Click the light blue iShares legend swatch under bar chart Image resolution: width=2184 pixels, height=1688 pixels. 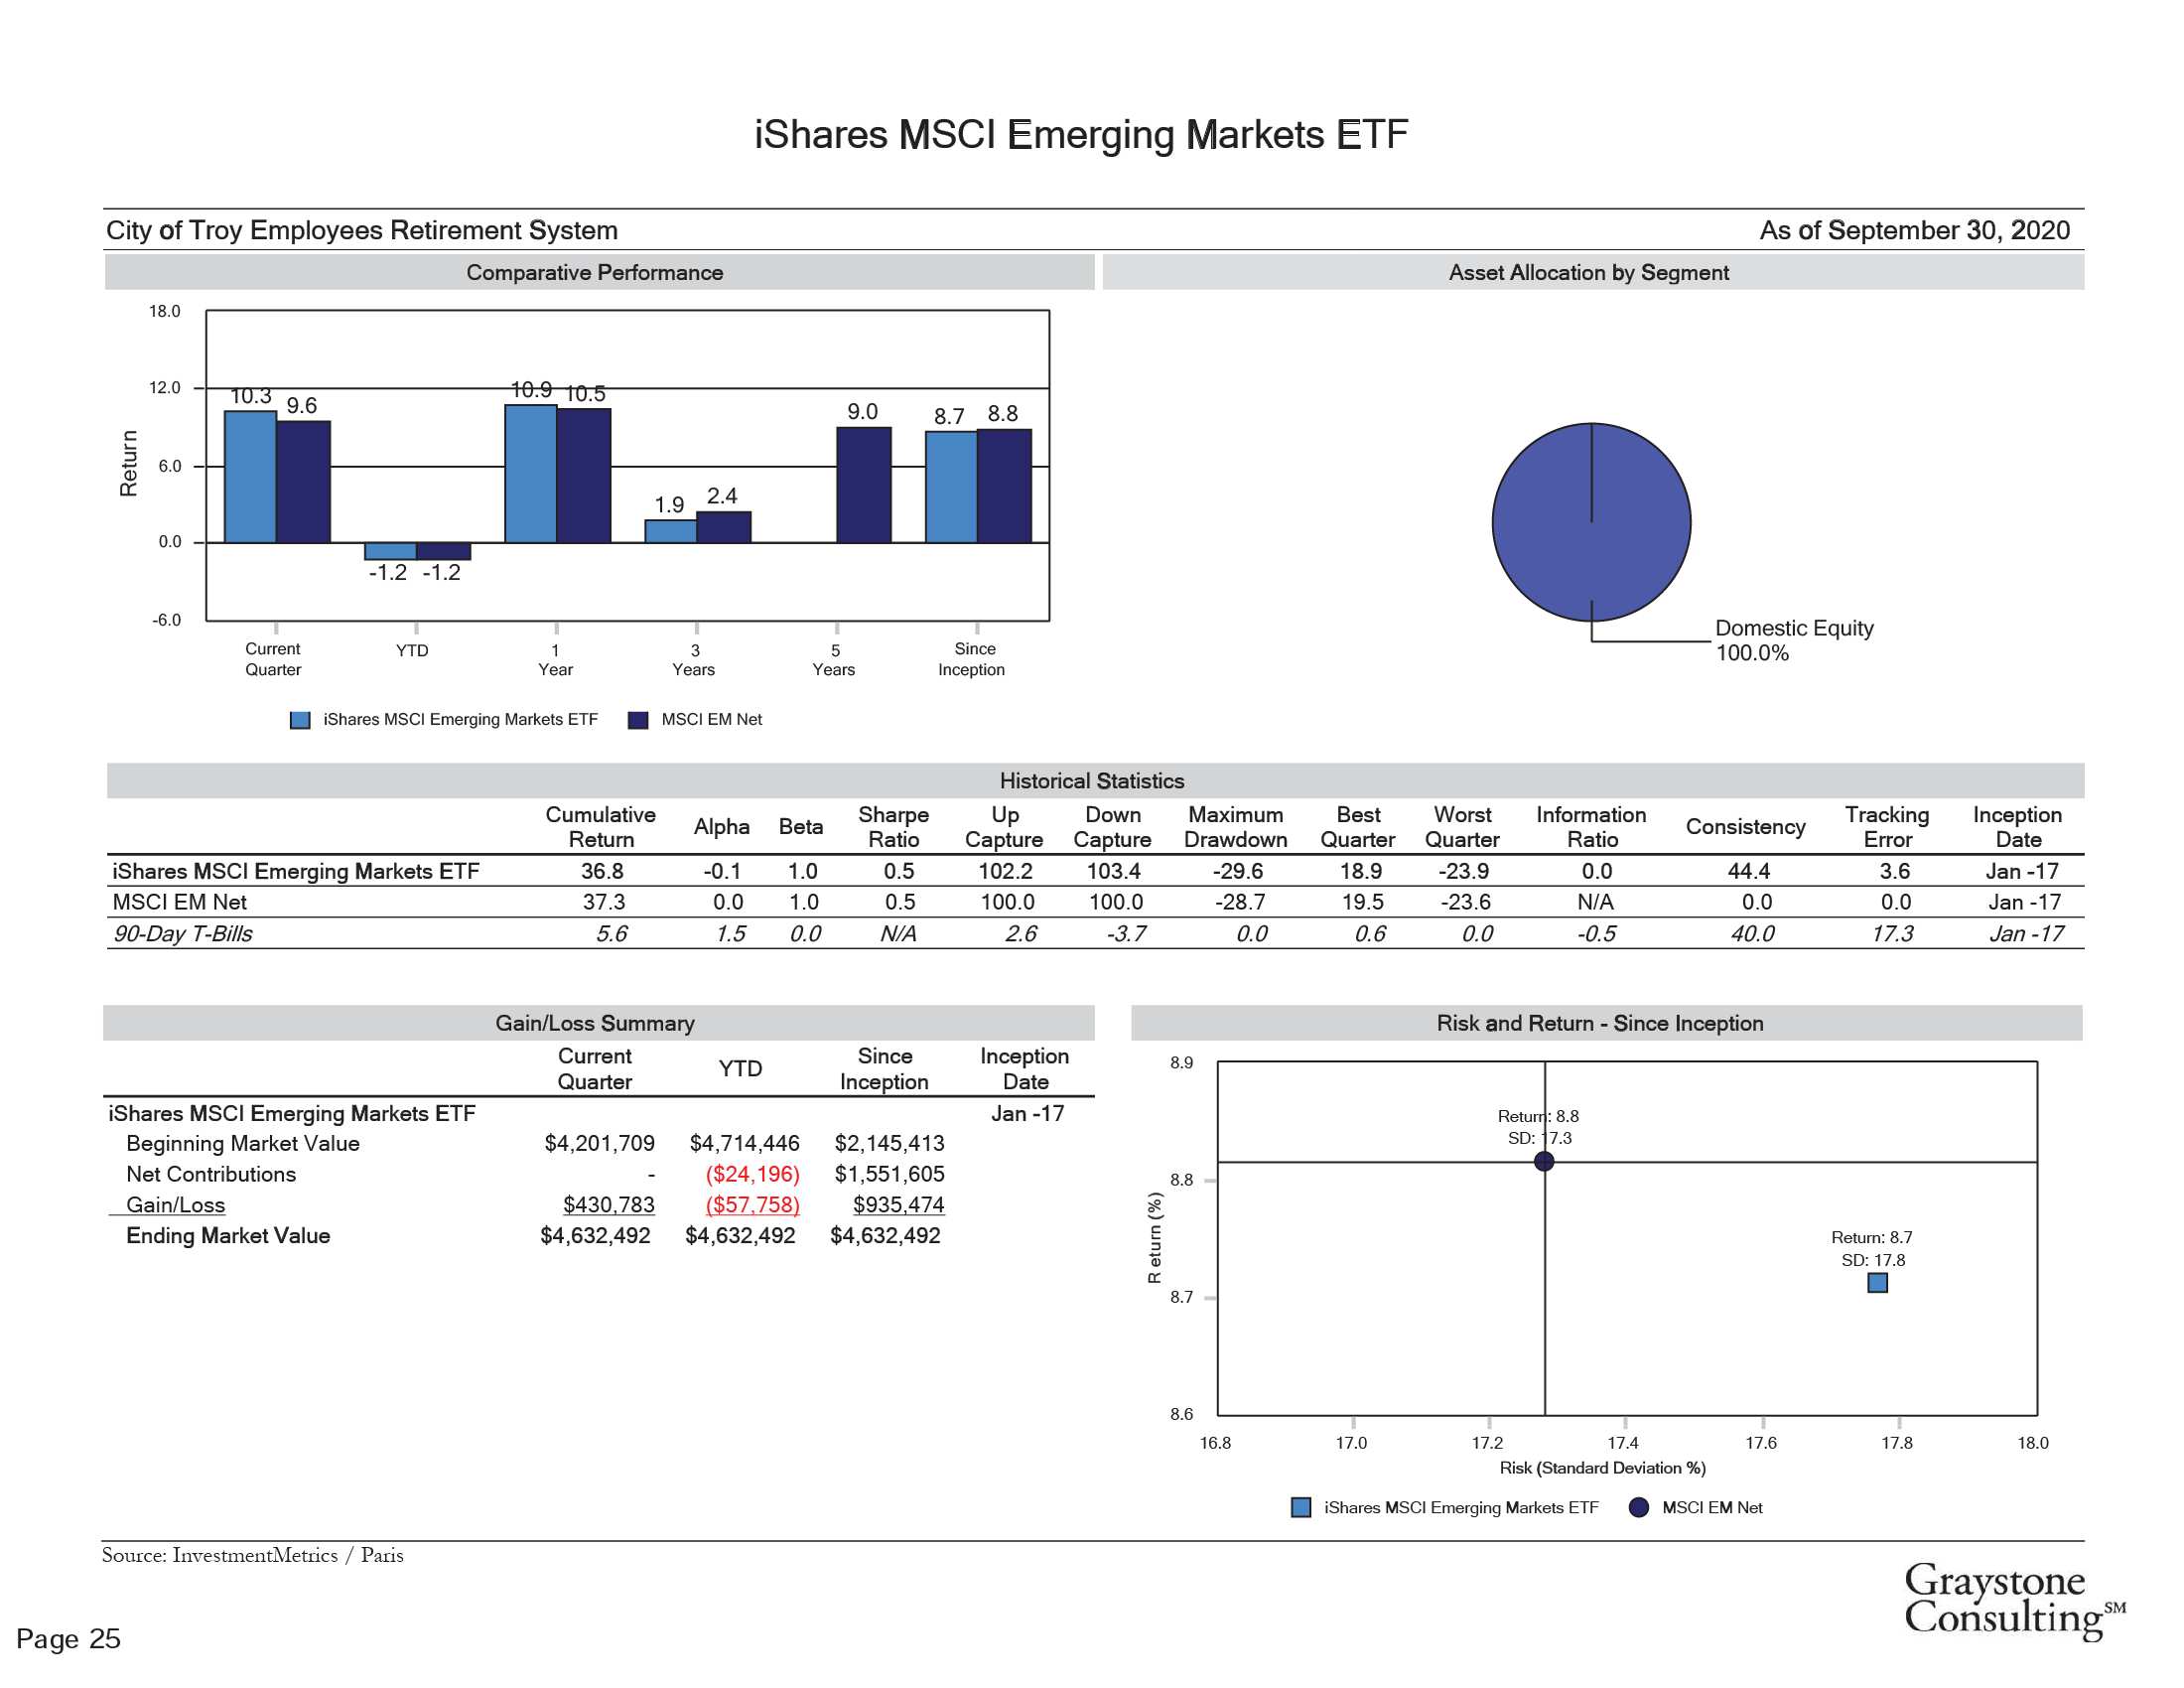click(300, 720)
